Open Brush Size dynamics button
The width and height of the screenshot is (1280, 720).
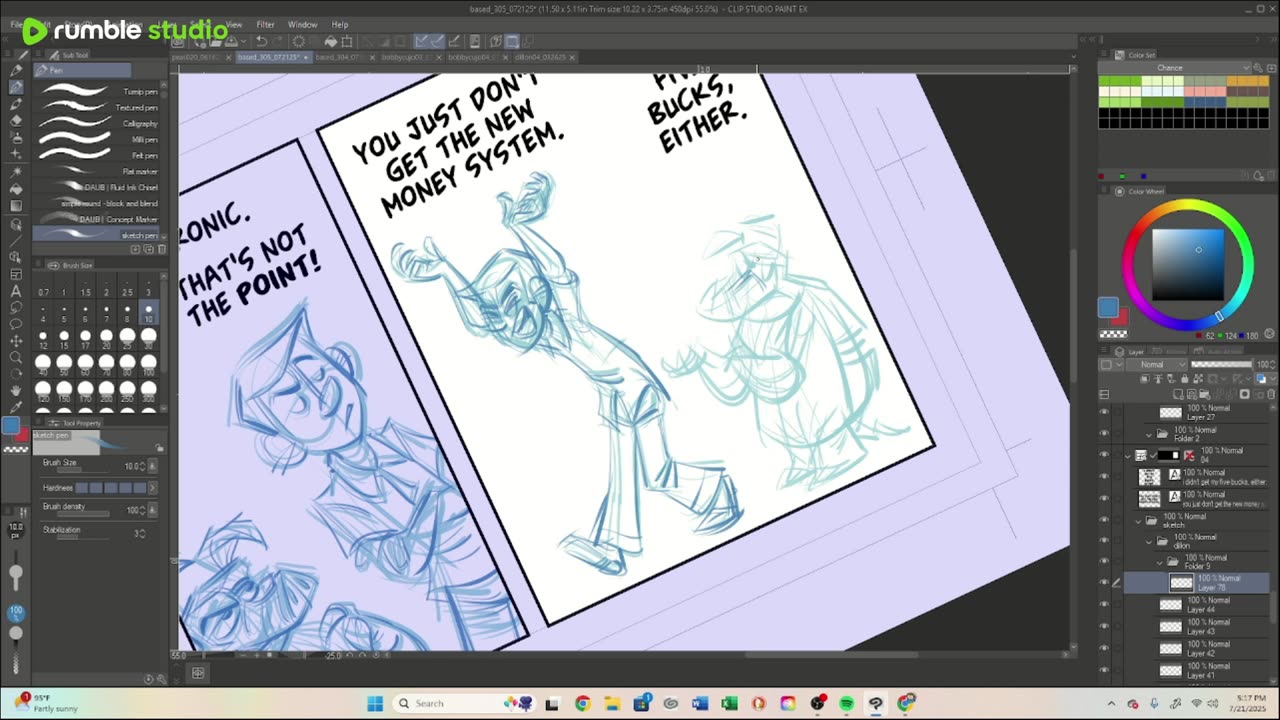click(x=153, y=466)
